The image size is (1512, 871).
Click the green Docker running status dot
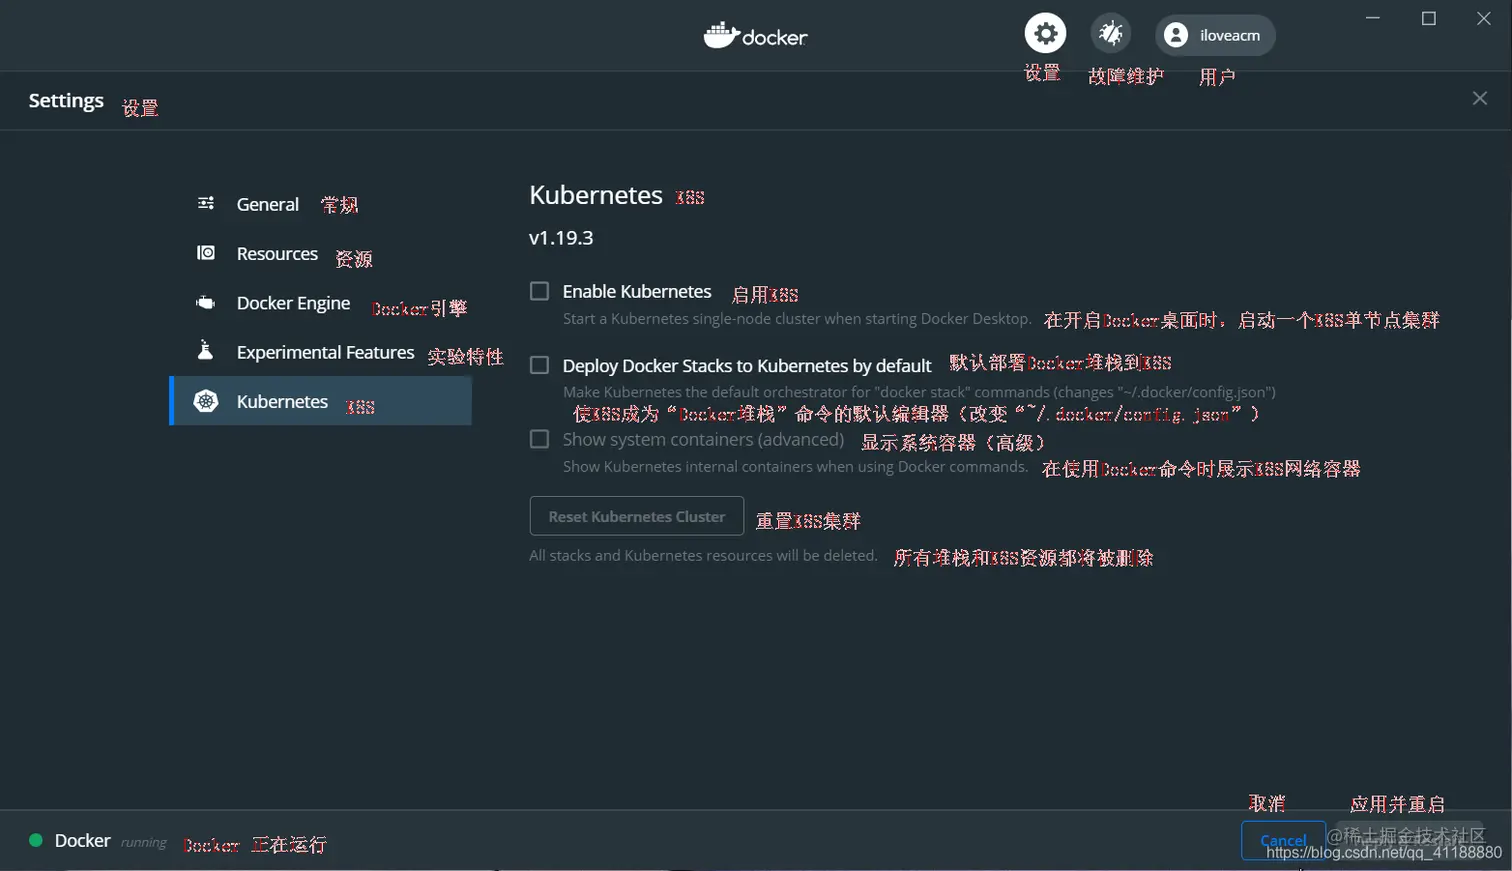coord(36,840)
